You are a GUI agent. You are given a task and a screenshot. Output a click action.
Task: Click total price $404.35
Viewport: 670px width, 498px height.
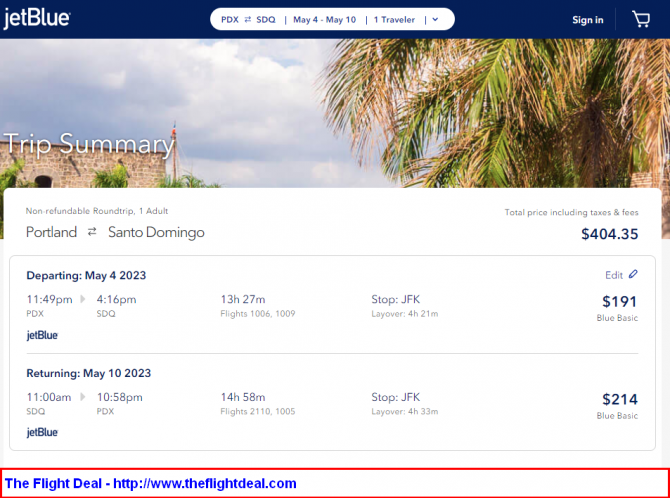point(610,234)
